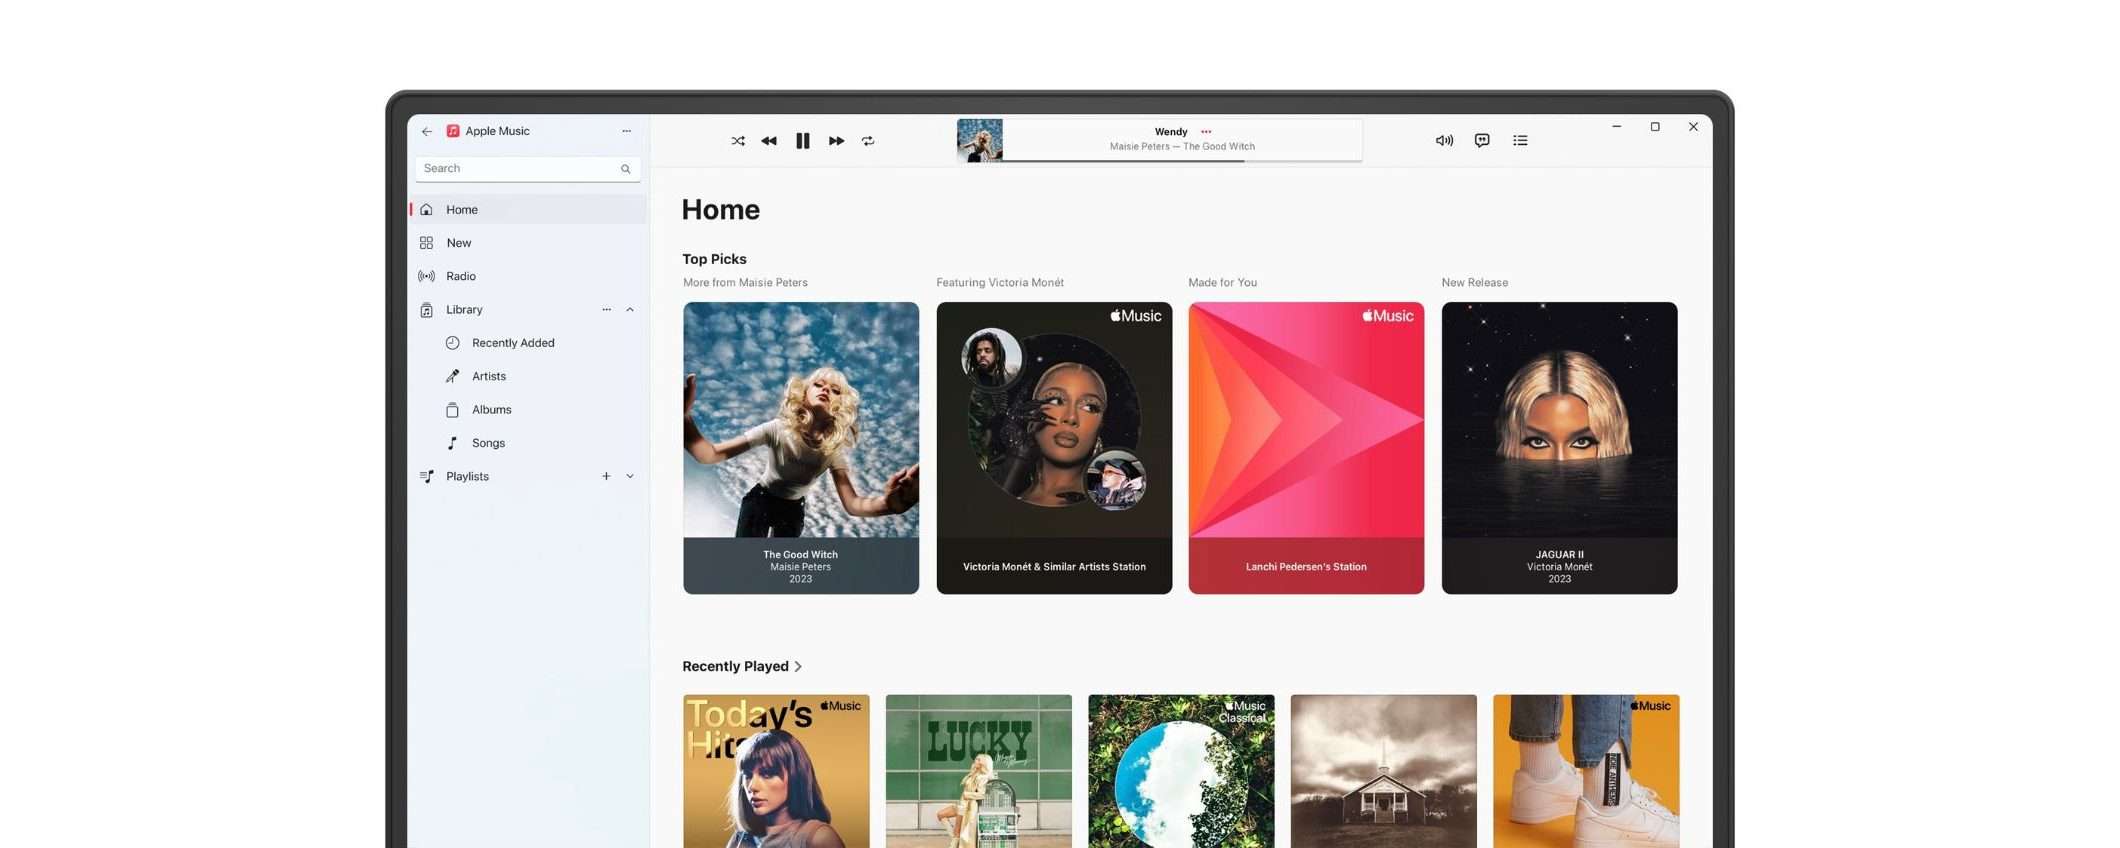Open Lanchi Pedersen's Station card
Screen dimensions: 2120x848
tap(1306, 448)
